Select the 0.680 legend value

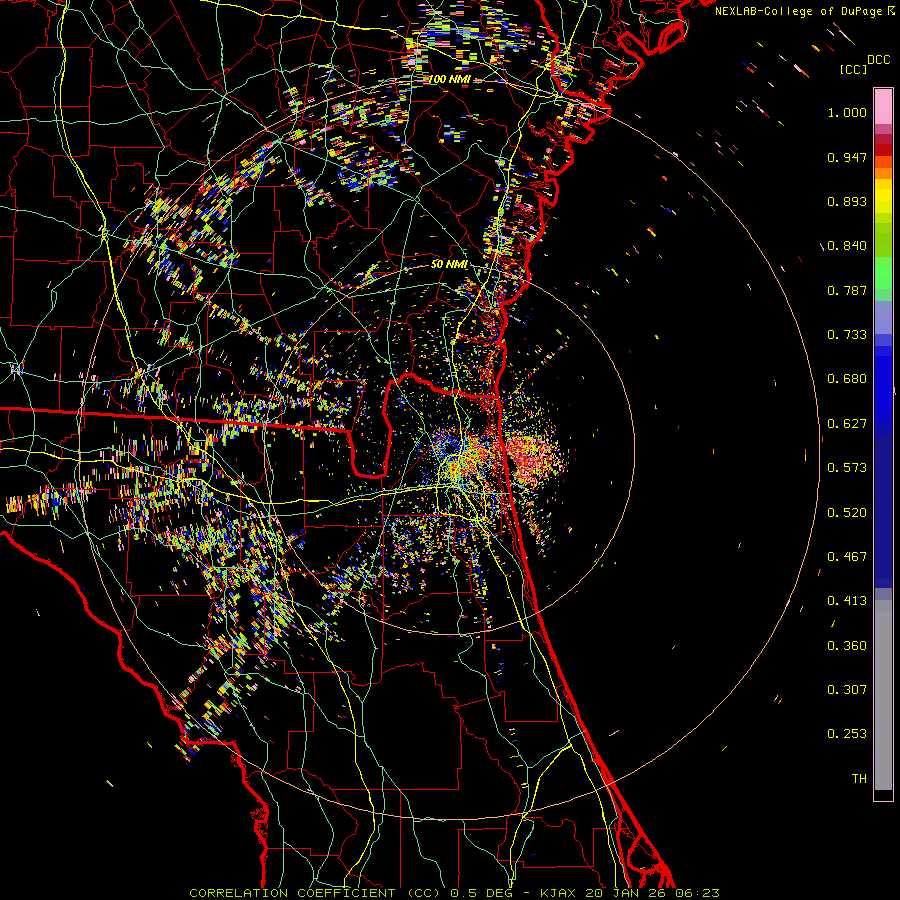[x=847, y=379]
